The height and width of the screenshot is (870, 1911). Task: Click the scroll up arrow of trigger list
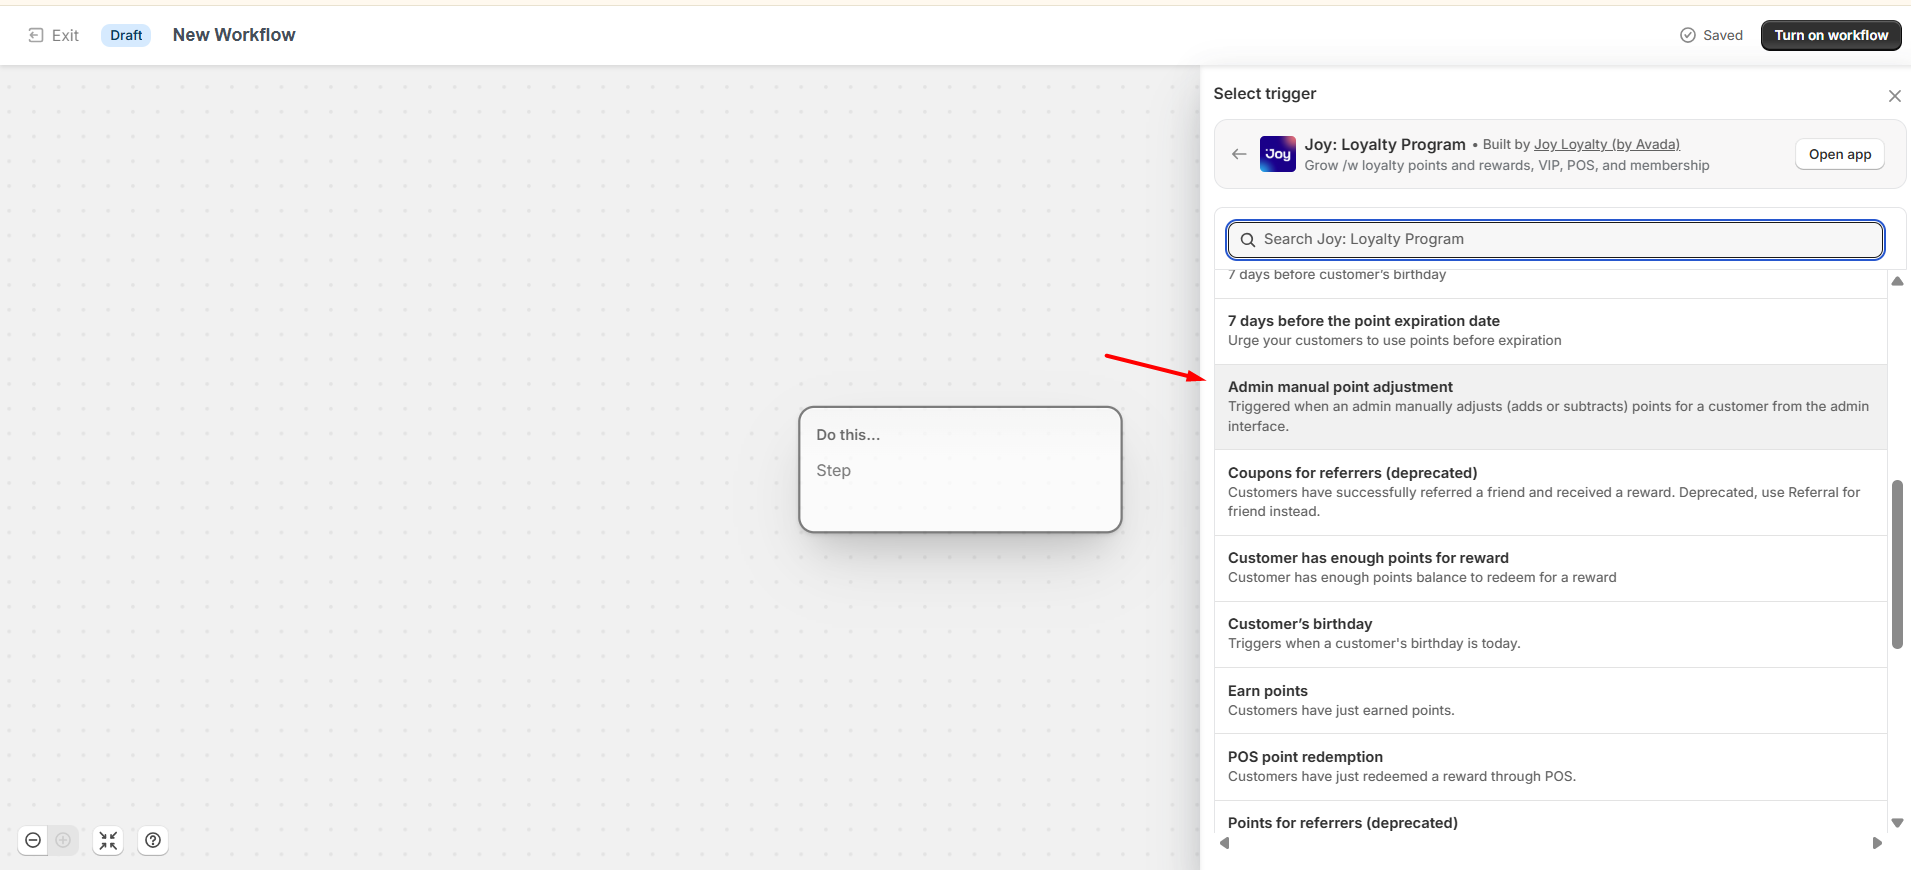coord(1897,281)
